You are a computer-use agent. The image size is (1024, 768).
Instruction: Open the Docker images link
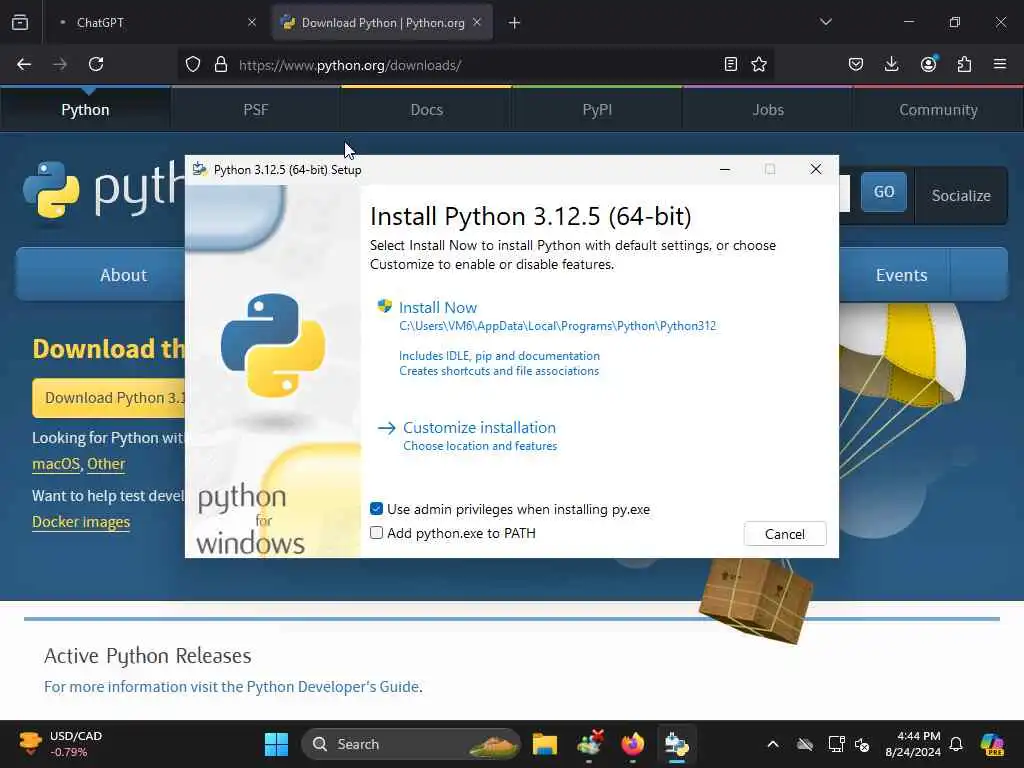pyautogui.click(x=81, y=522)
